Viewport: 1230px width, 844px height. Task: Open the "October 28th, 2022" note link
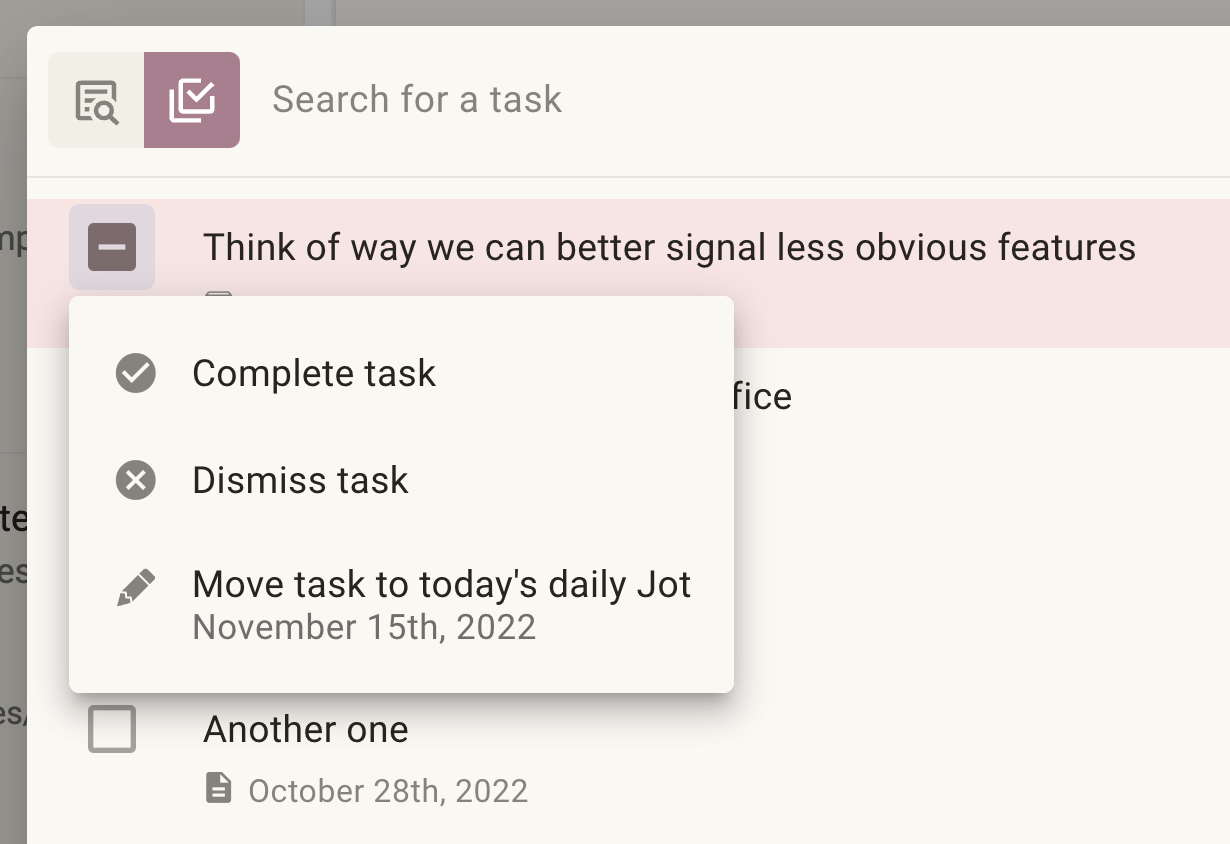click(x=388, y=791)
